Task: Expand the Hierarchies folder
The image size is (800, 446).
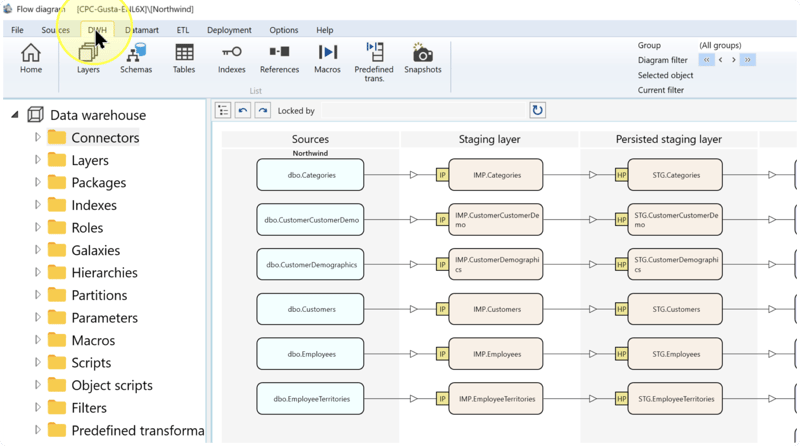Action: click(37, 272)
